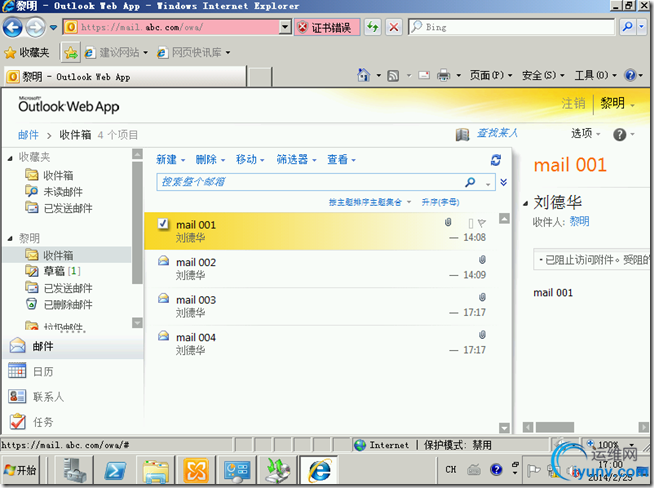Click the 证书错误 certificate error button

pyautogui.click(x=327, y=28)
